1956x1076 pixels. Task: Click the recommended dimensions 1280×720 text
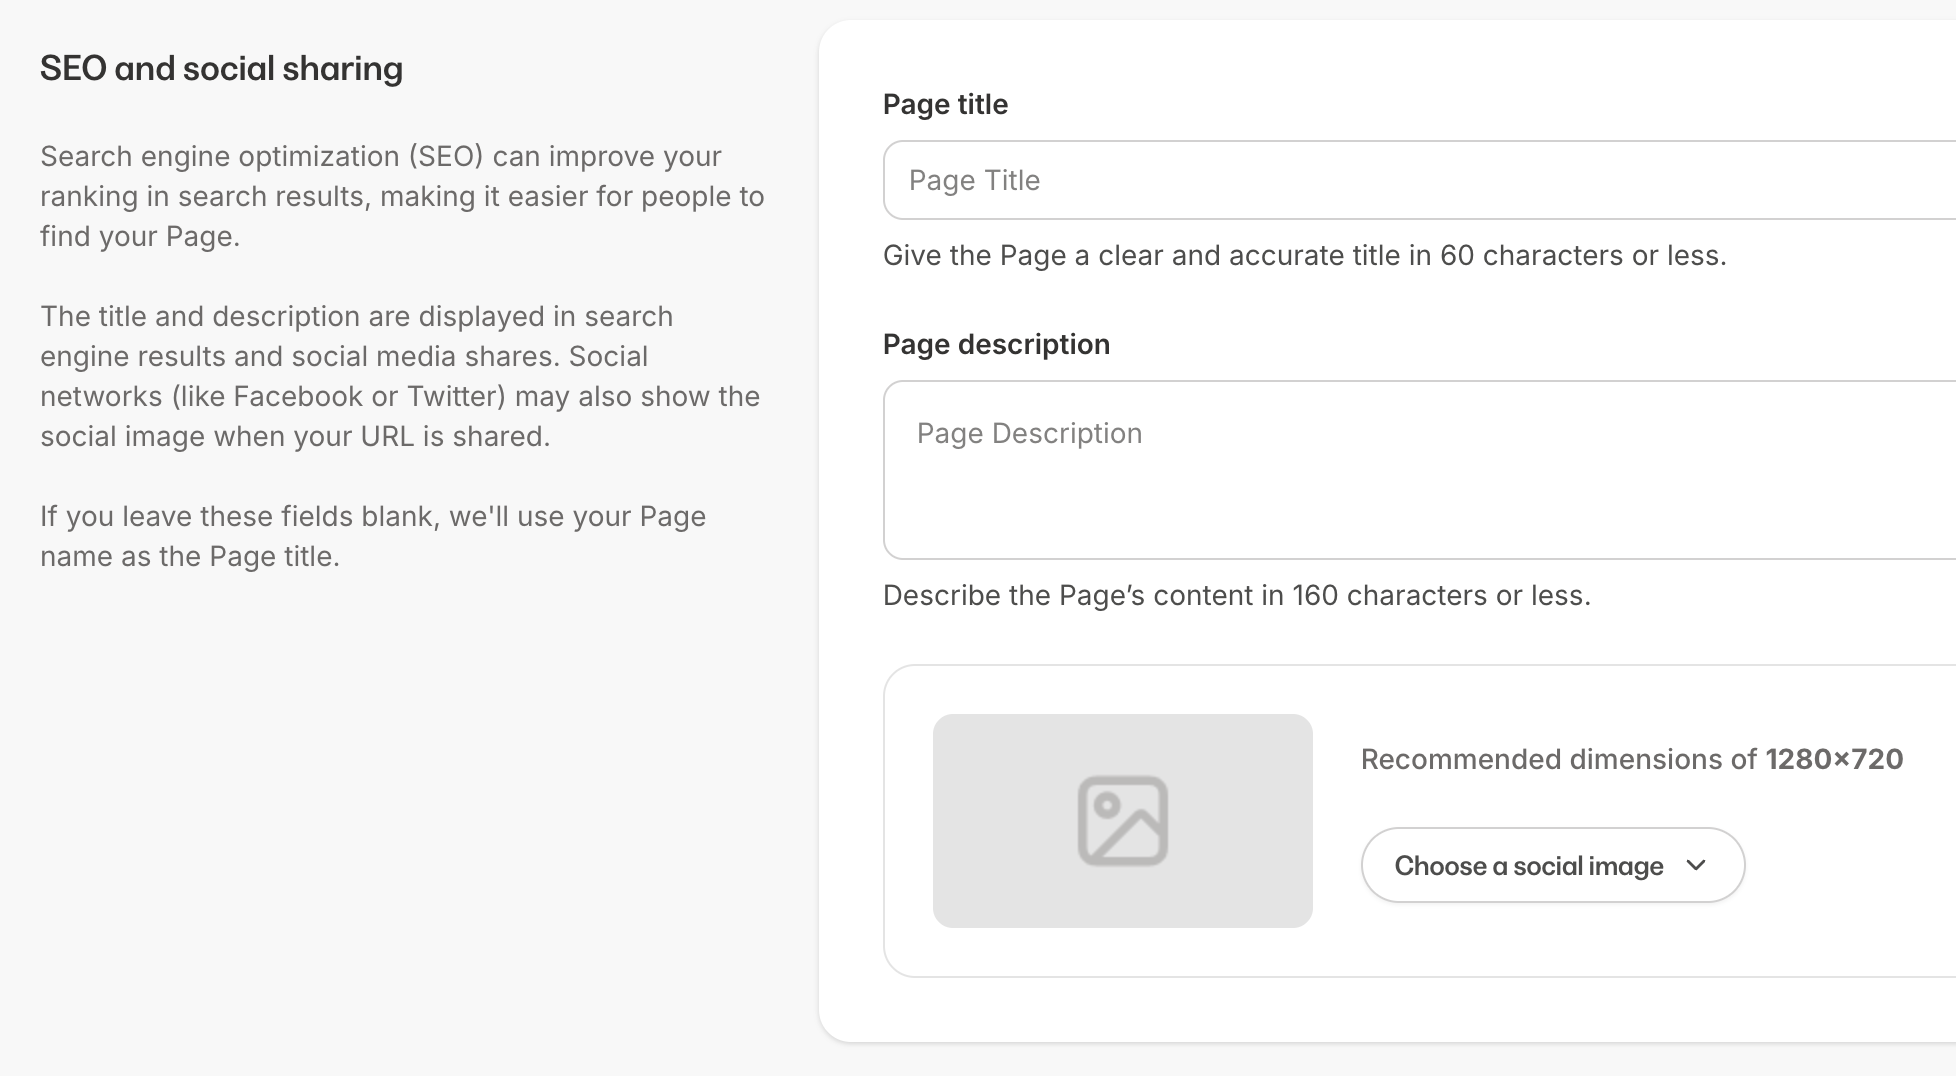coord(1630,759)
